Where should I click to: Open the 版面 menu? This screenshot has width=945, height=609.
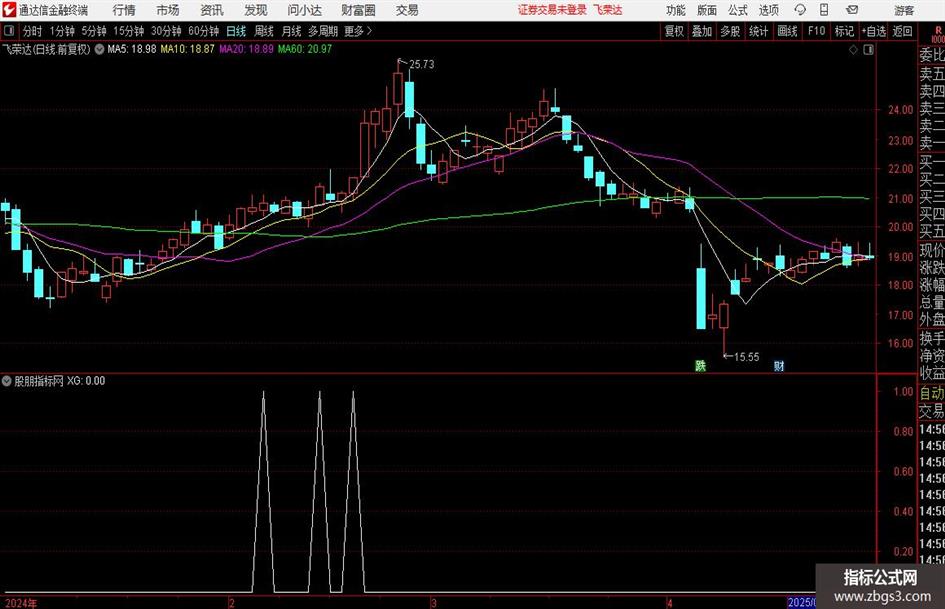coord(707,10)
